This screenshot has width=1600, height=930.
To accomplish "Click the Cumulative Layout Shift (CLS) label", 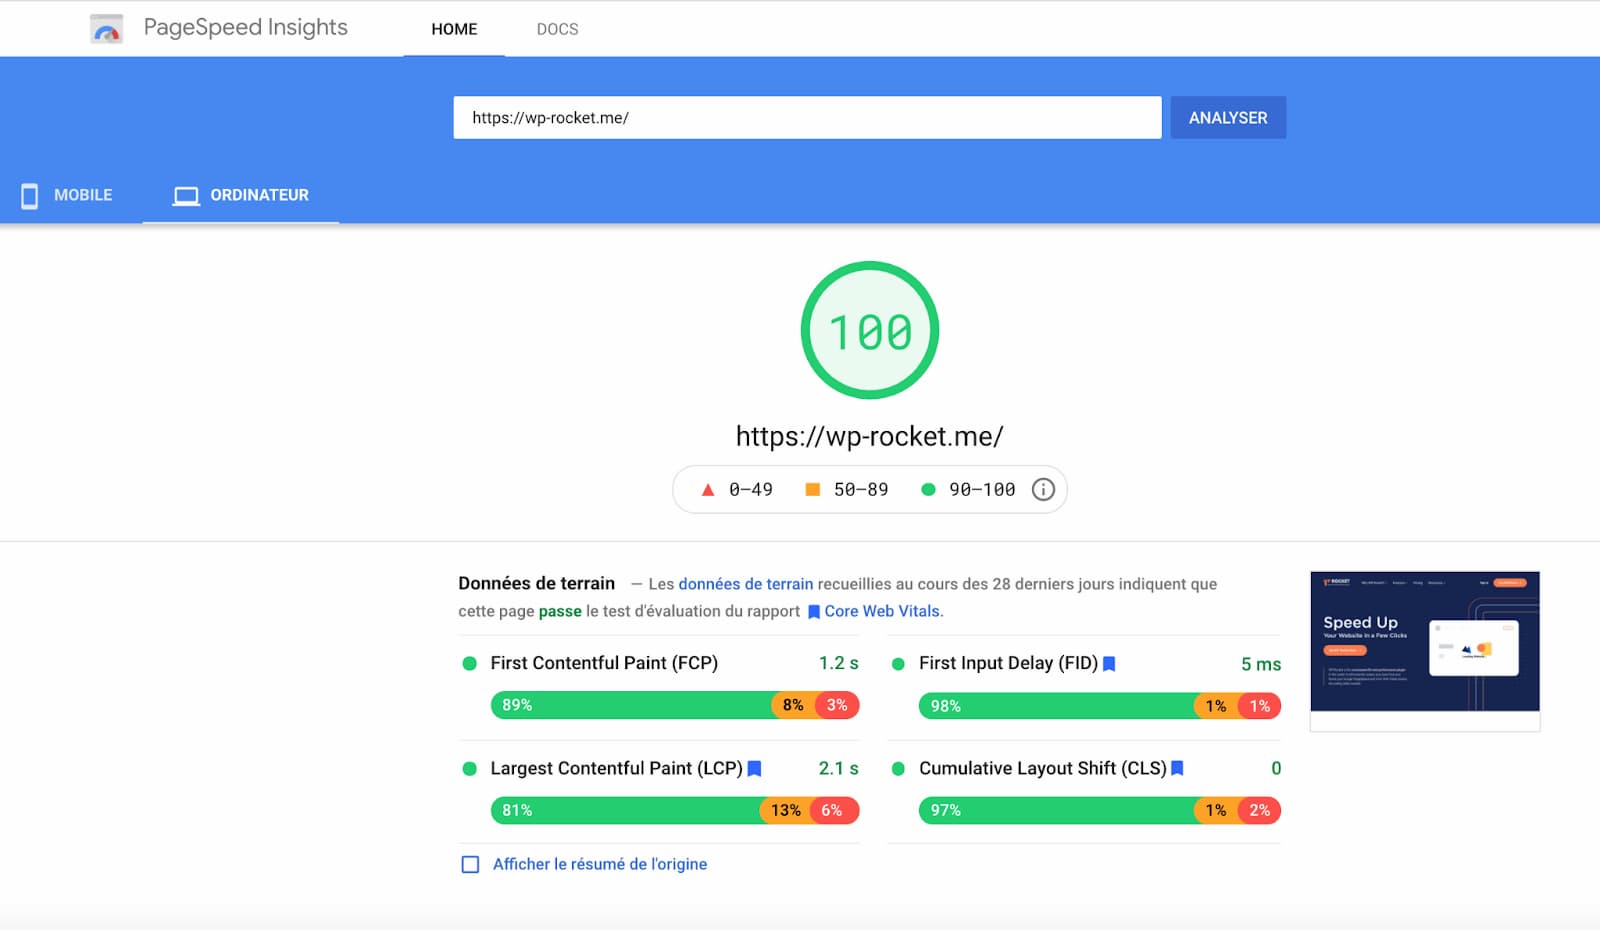I will point(1043,768).
